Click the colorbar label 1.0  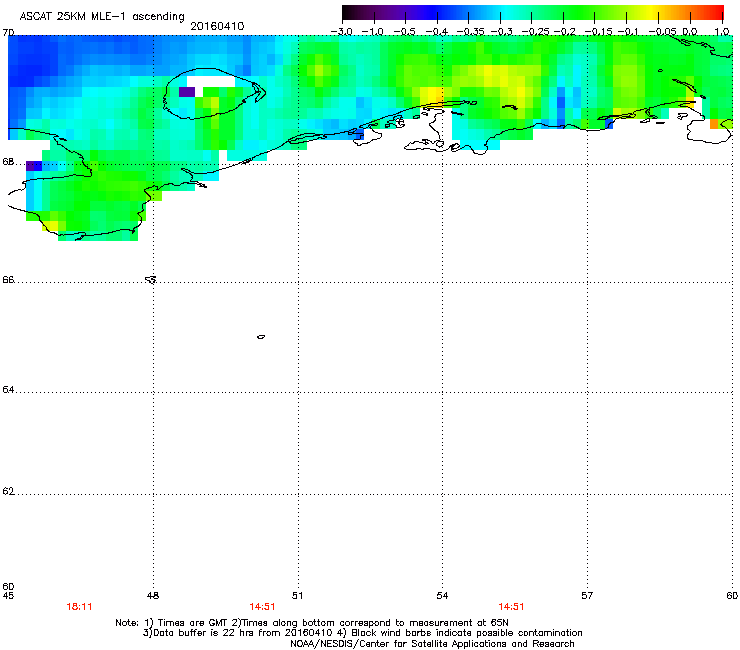click(722, 32)
